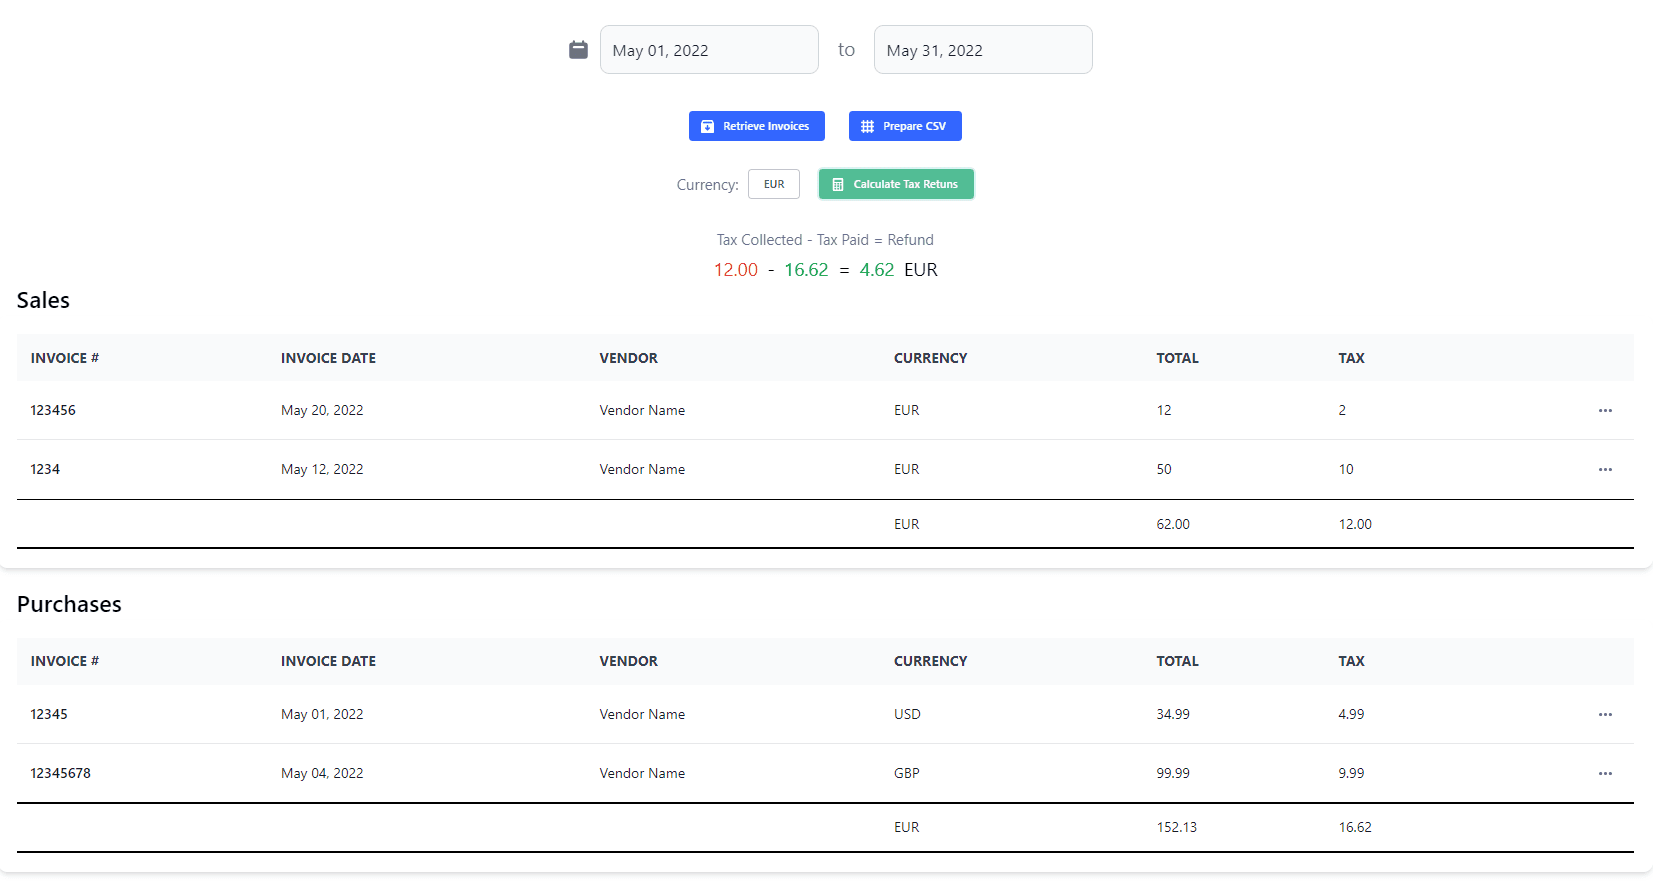Click the GBP currency cell
This screenshot has width=1653, height=890.
tap(907, 773)
